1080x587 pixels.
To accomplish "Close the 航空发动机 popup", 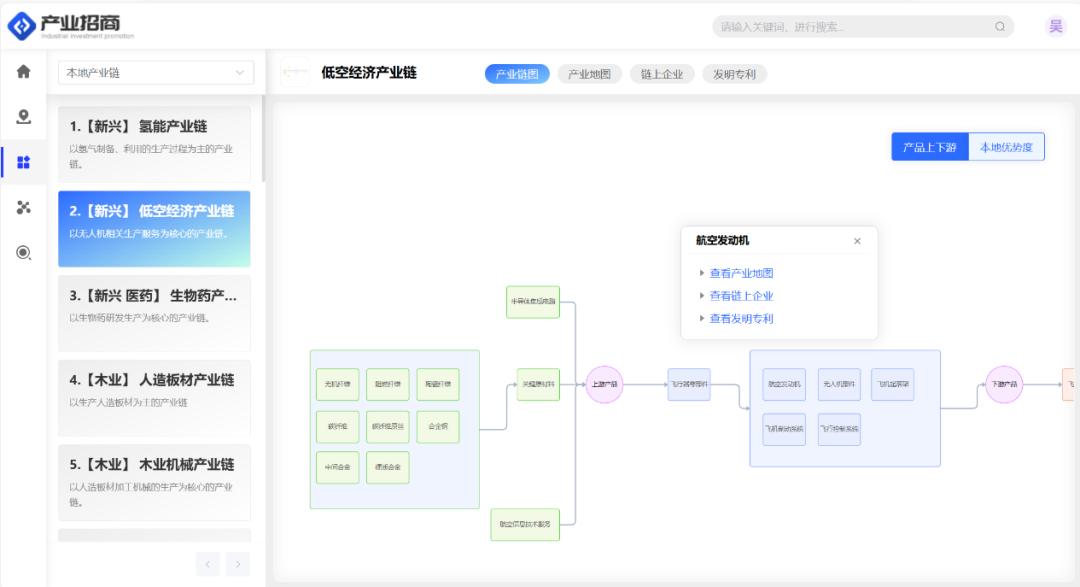I will [x=857, y=241].
